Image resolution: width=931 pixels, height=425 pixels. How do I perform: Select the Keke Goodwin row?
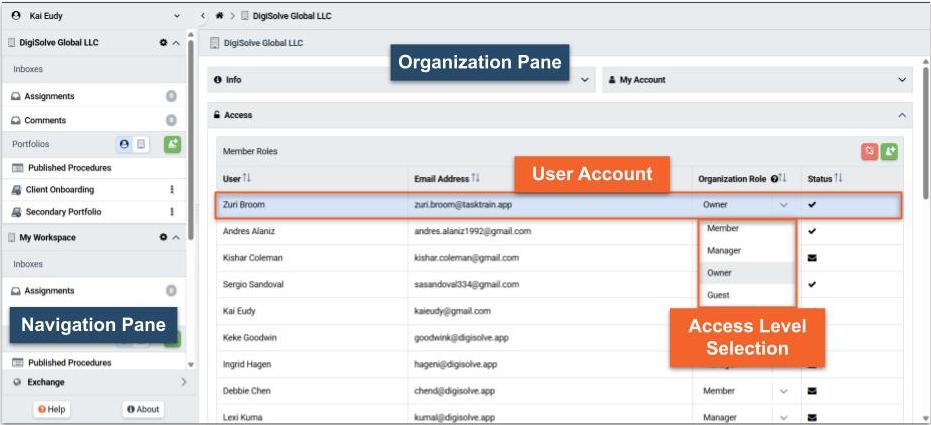[560, 338]
